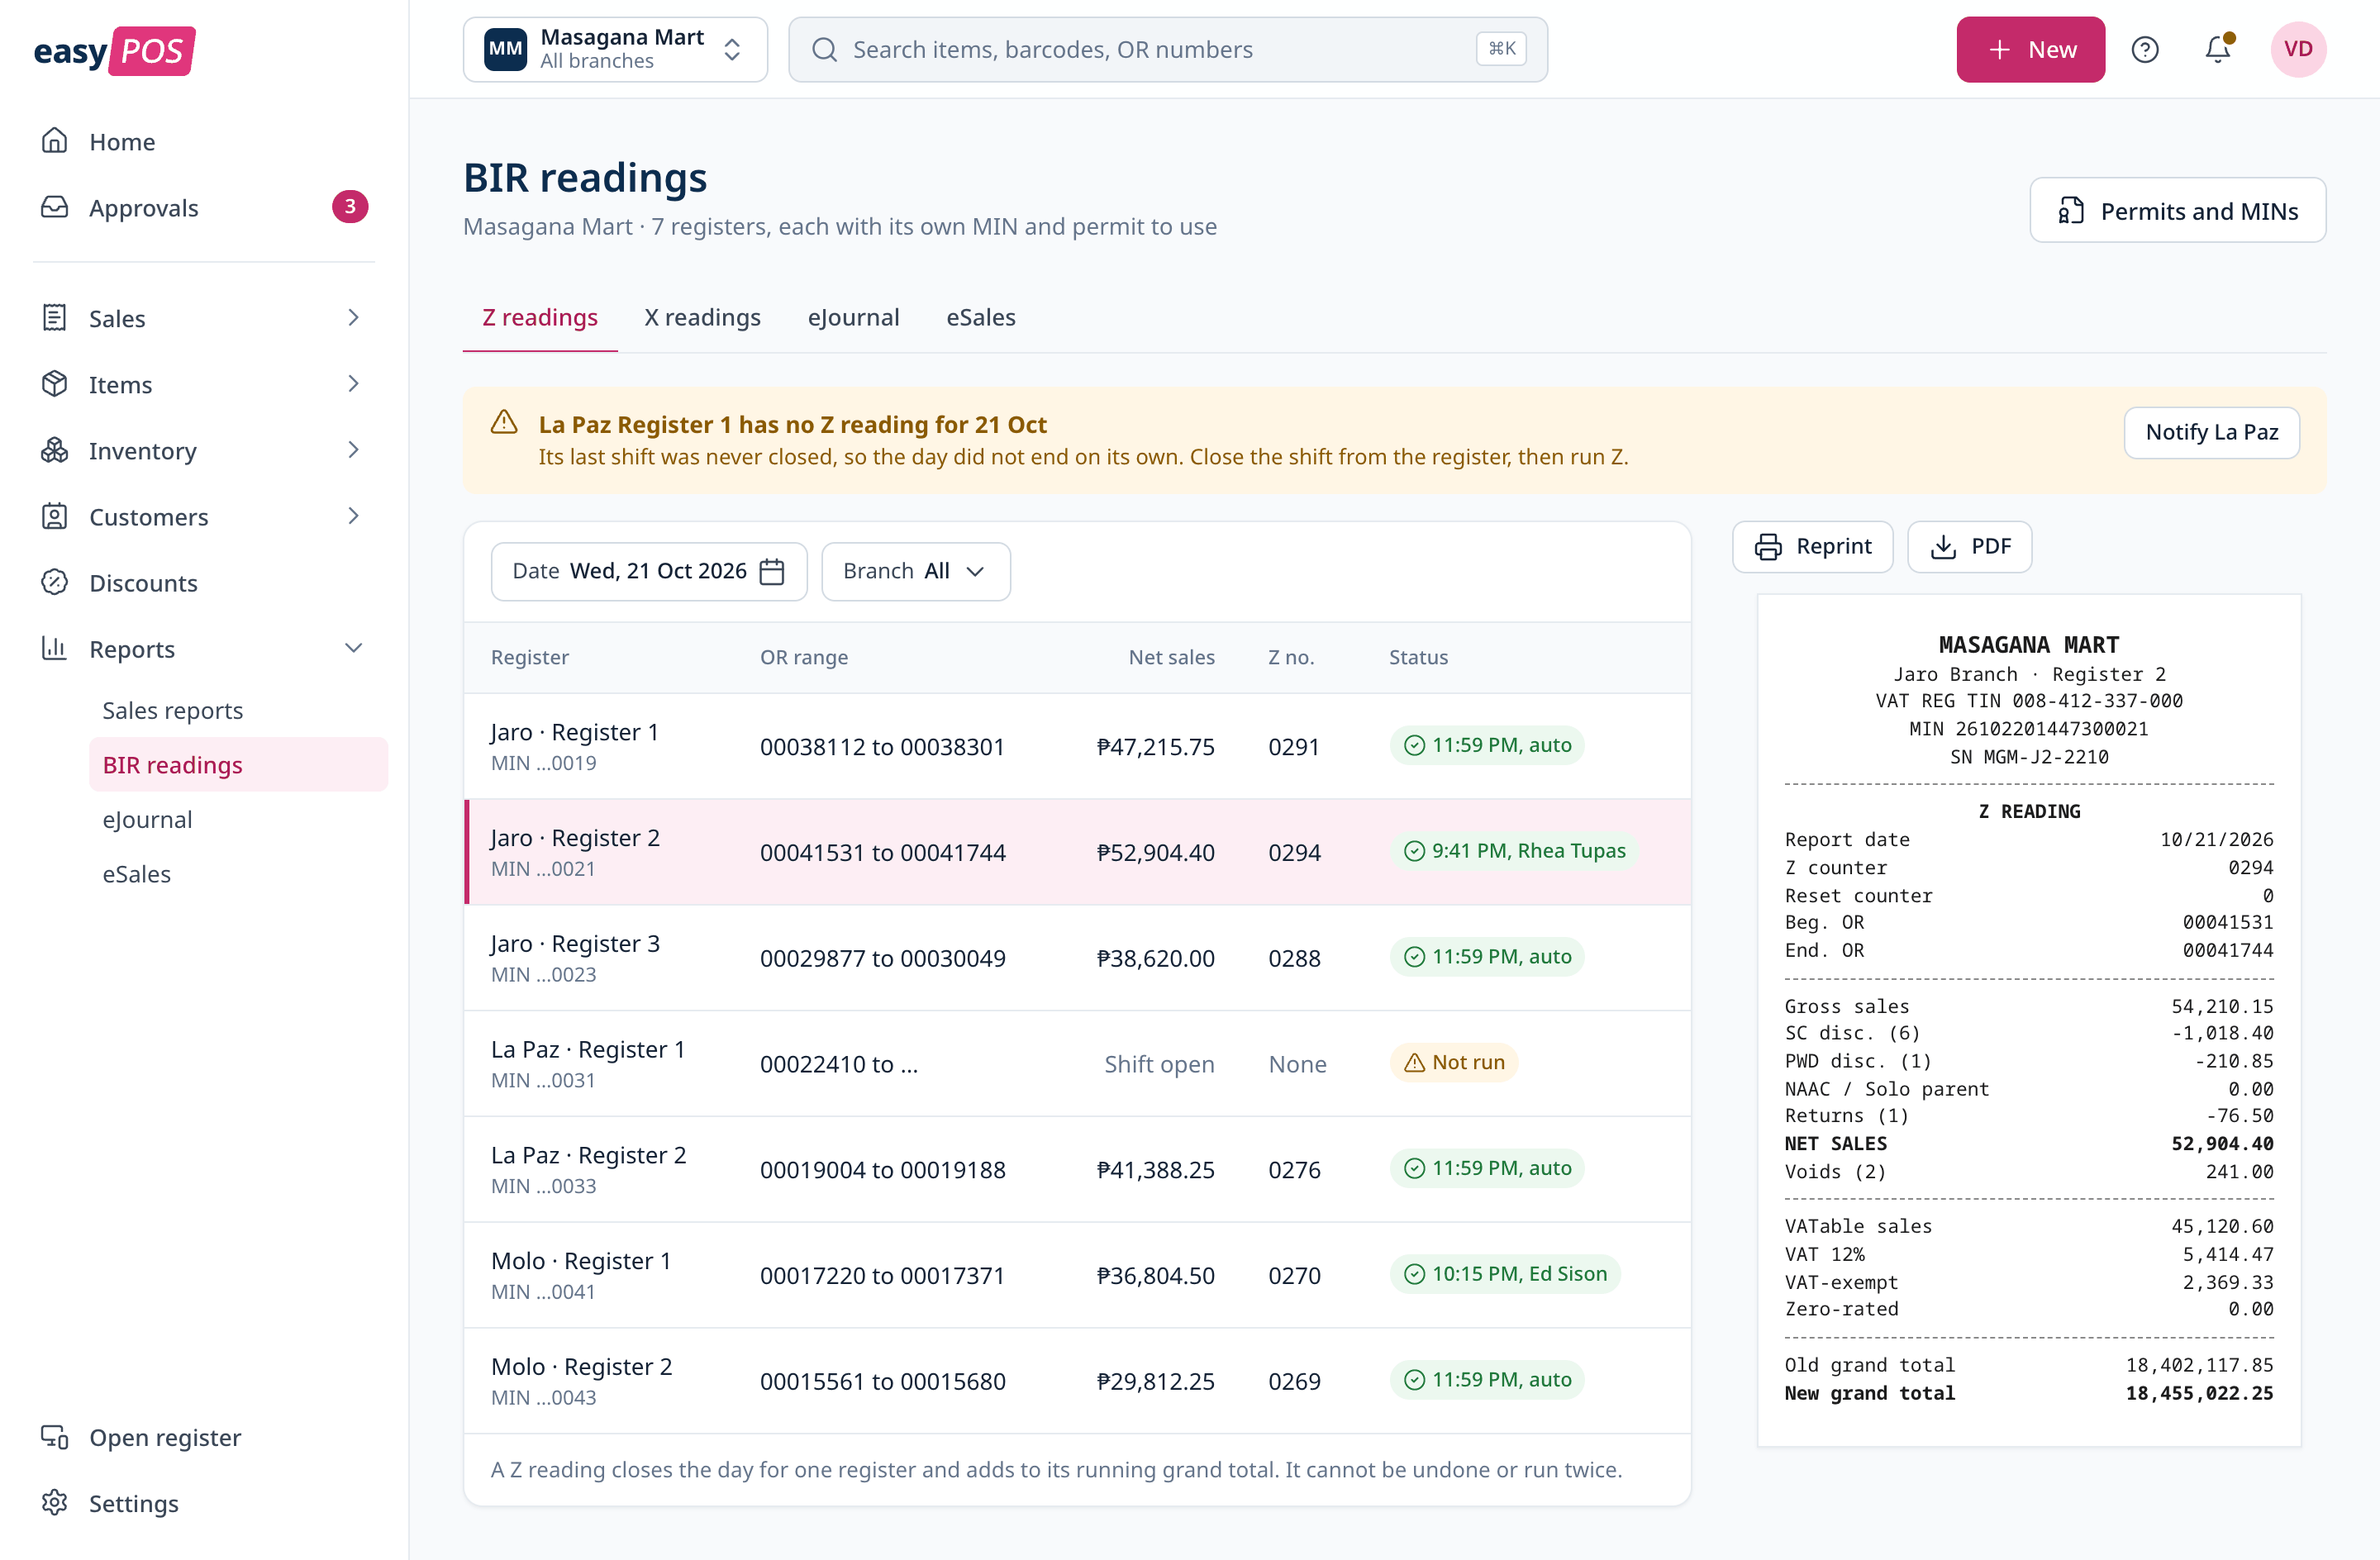
Task: Download the Z reading as PDF
Action: click(1969, 546)
